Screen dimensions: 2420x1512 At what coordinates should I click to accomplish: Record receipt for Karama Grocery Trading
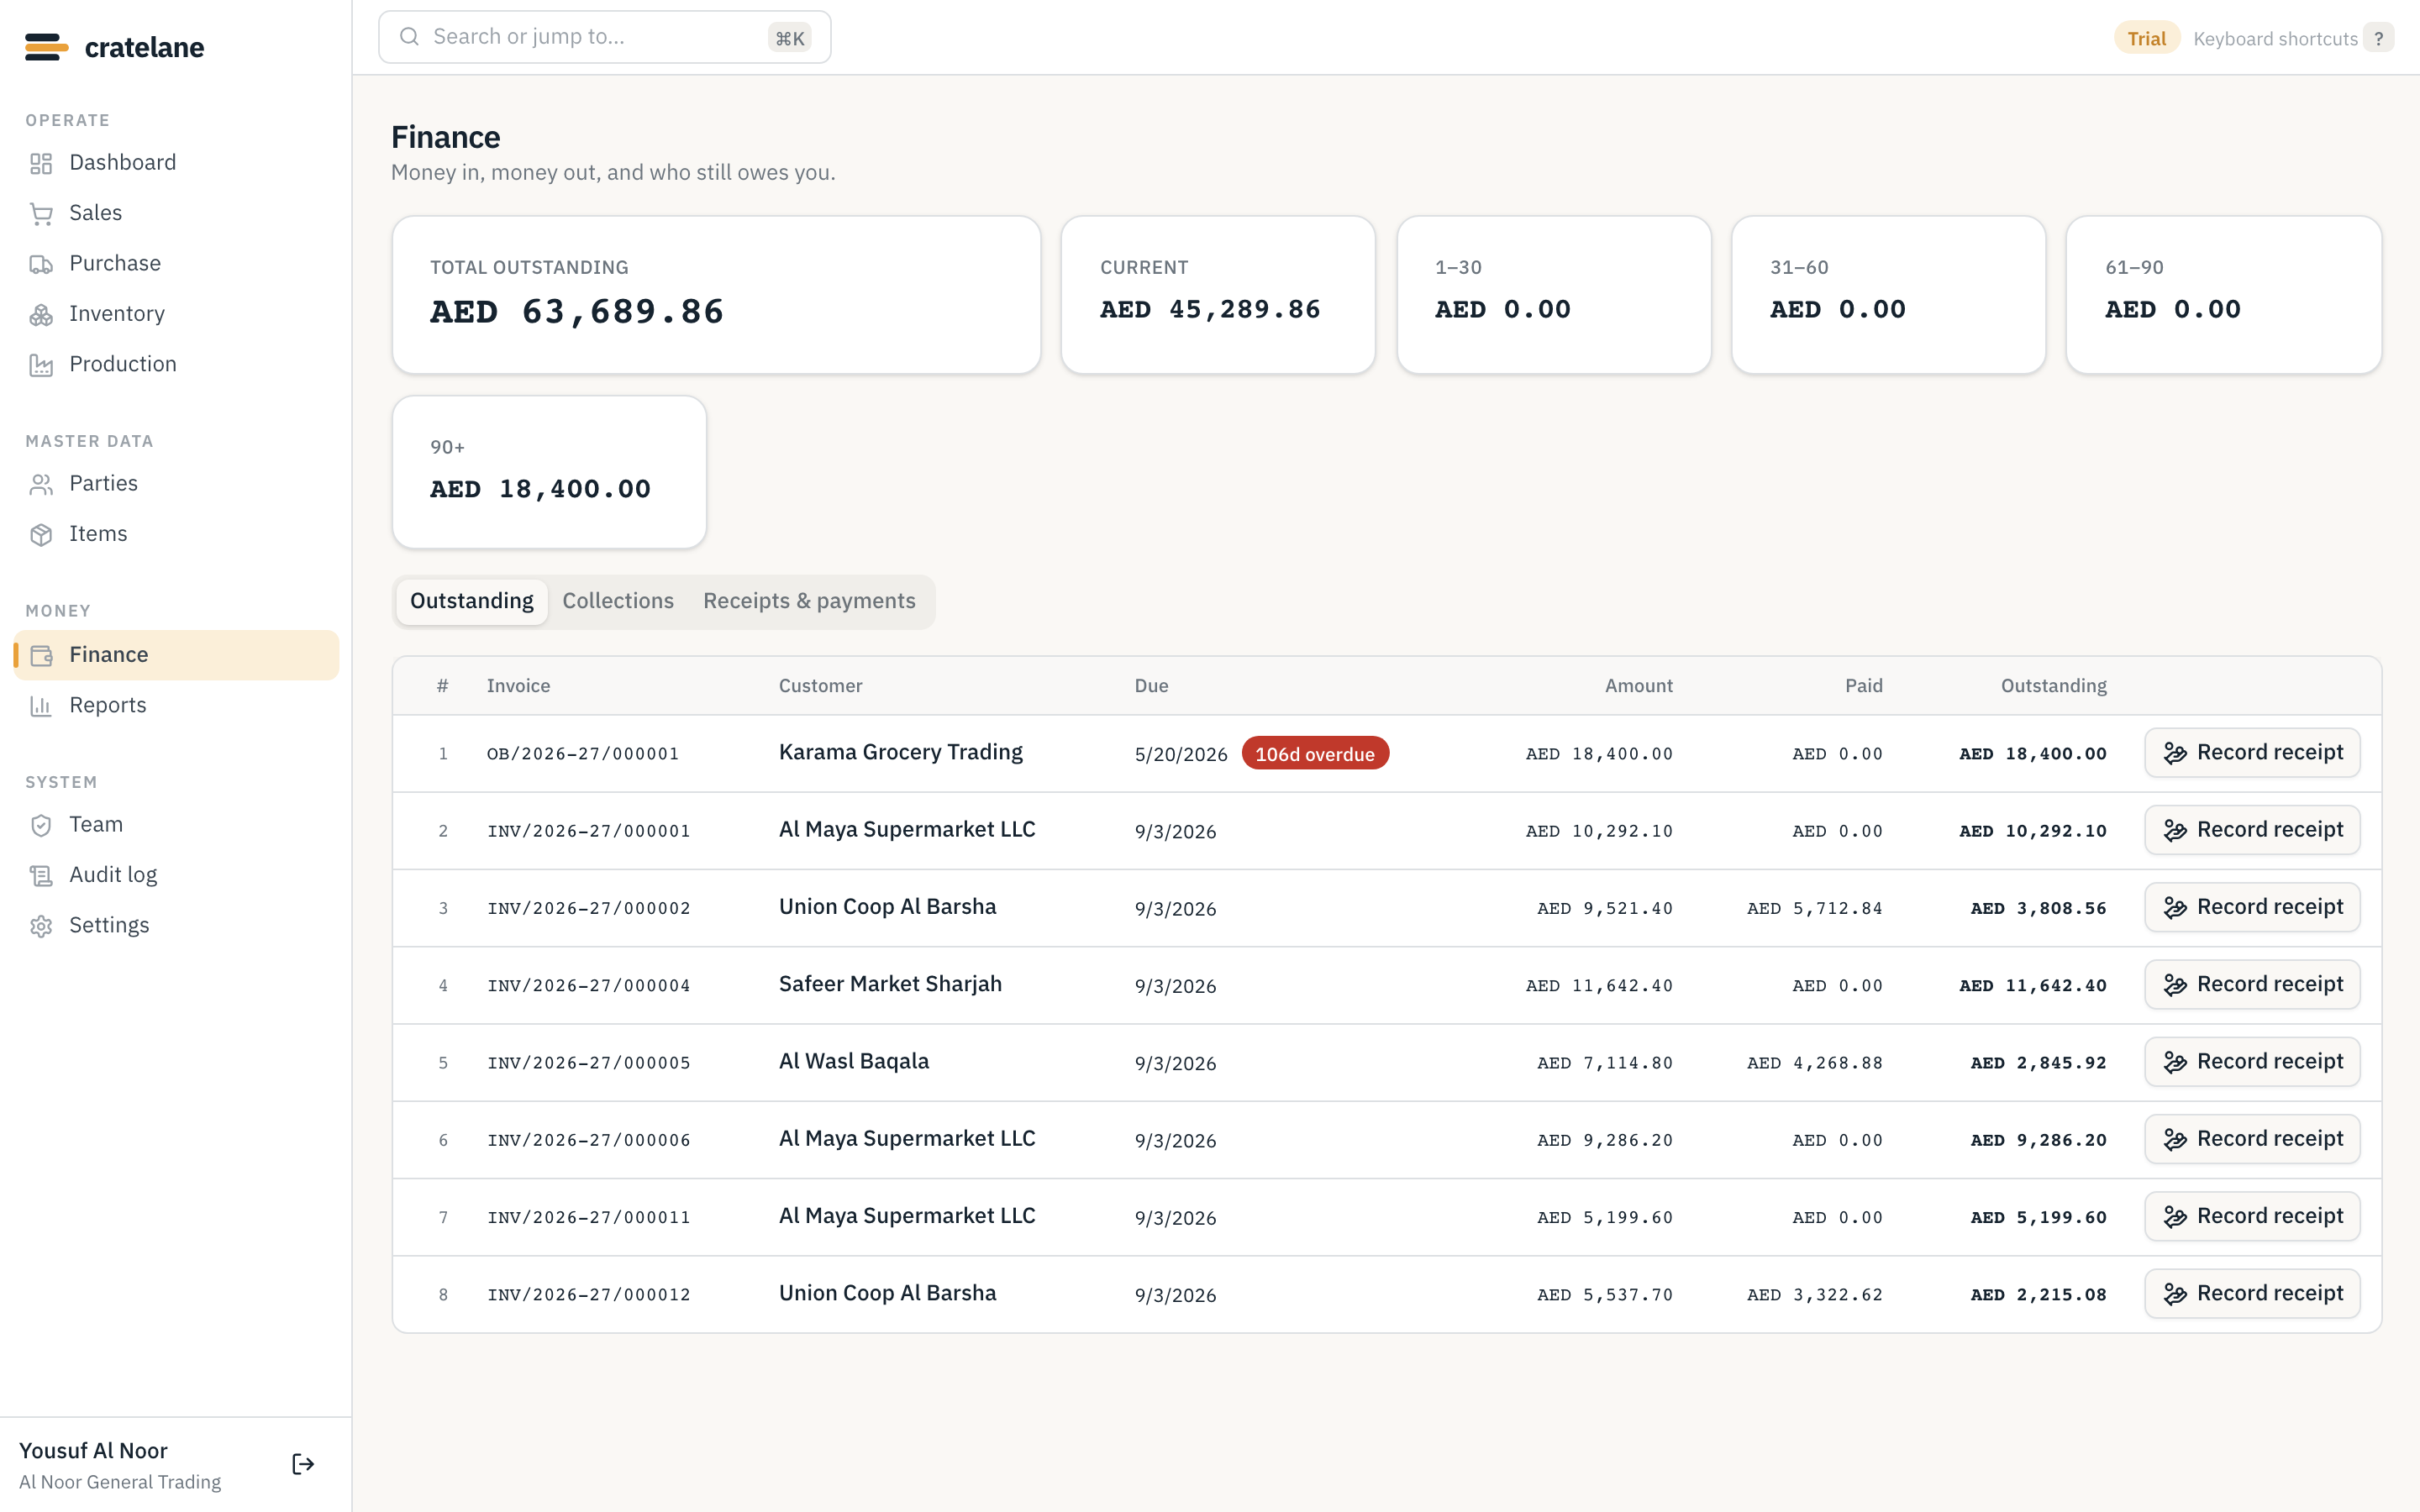coord(2252,753)
